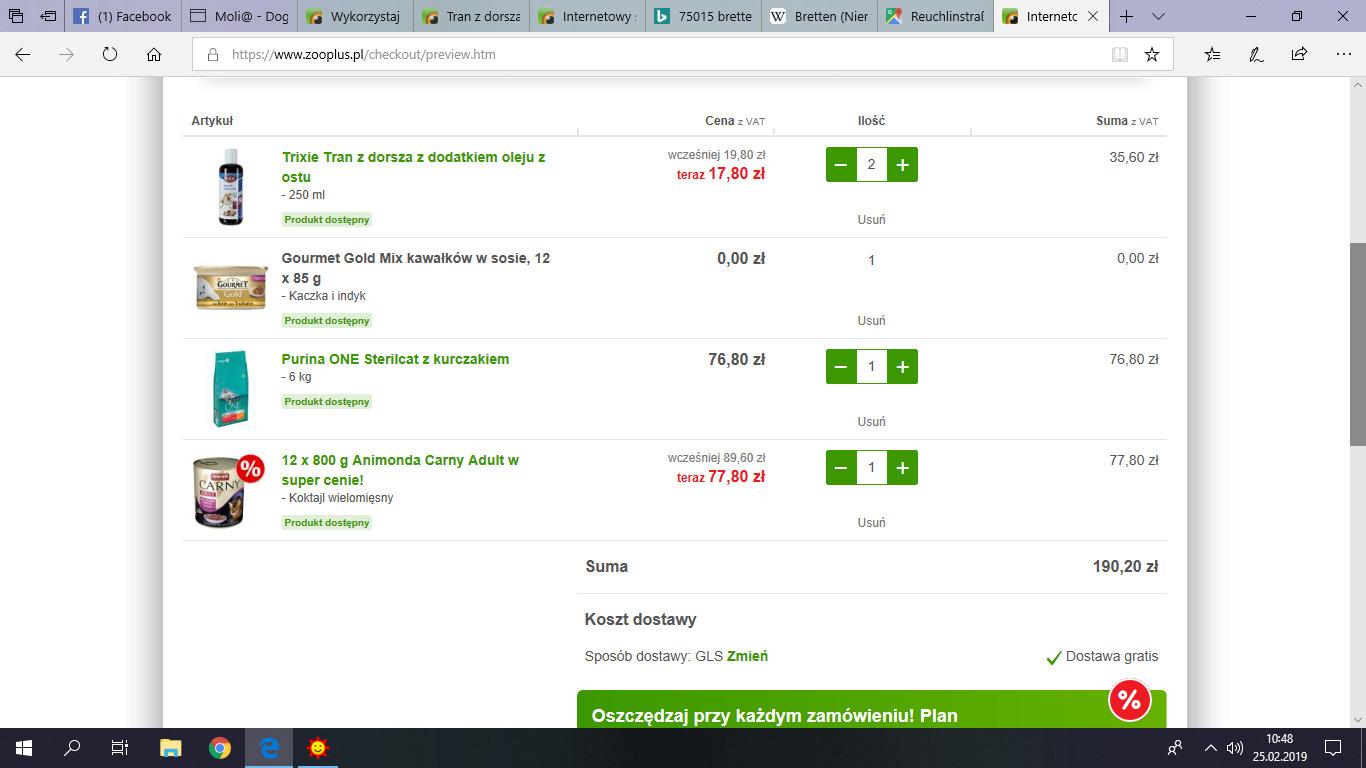This screenshot has height=768, width=1366.
Task: Remove Gourmet Gold Mix with Usuń link
Action: pos(871,321)
